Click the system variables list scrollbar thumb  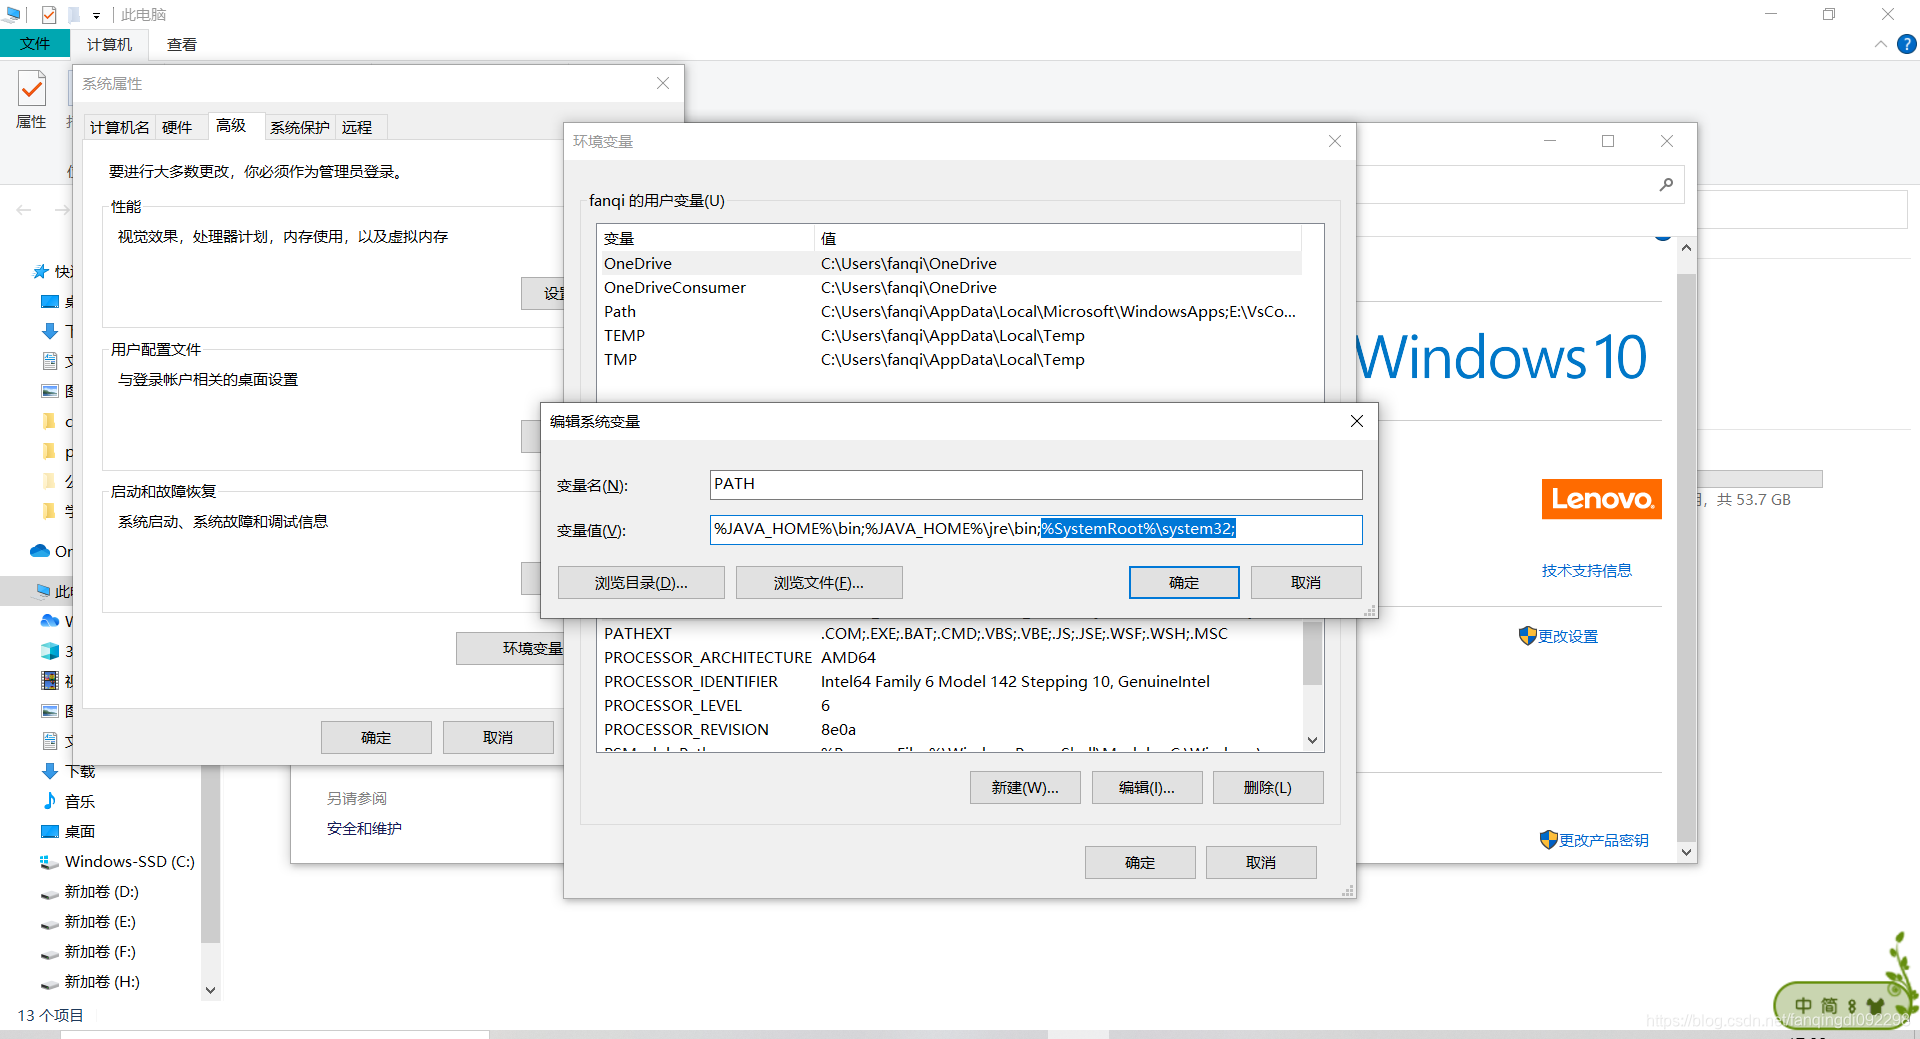1313,652
